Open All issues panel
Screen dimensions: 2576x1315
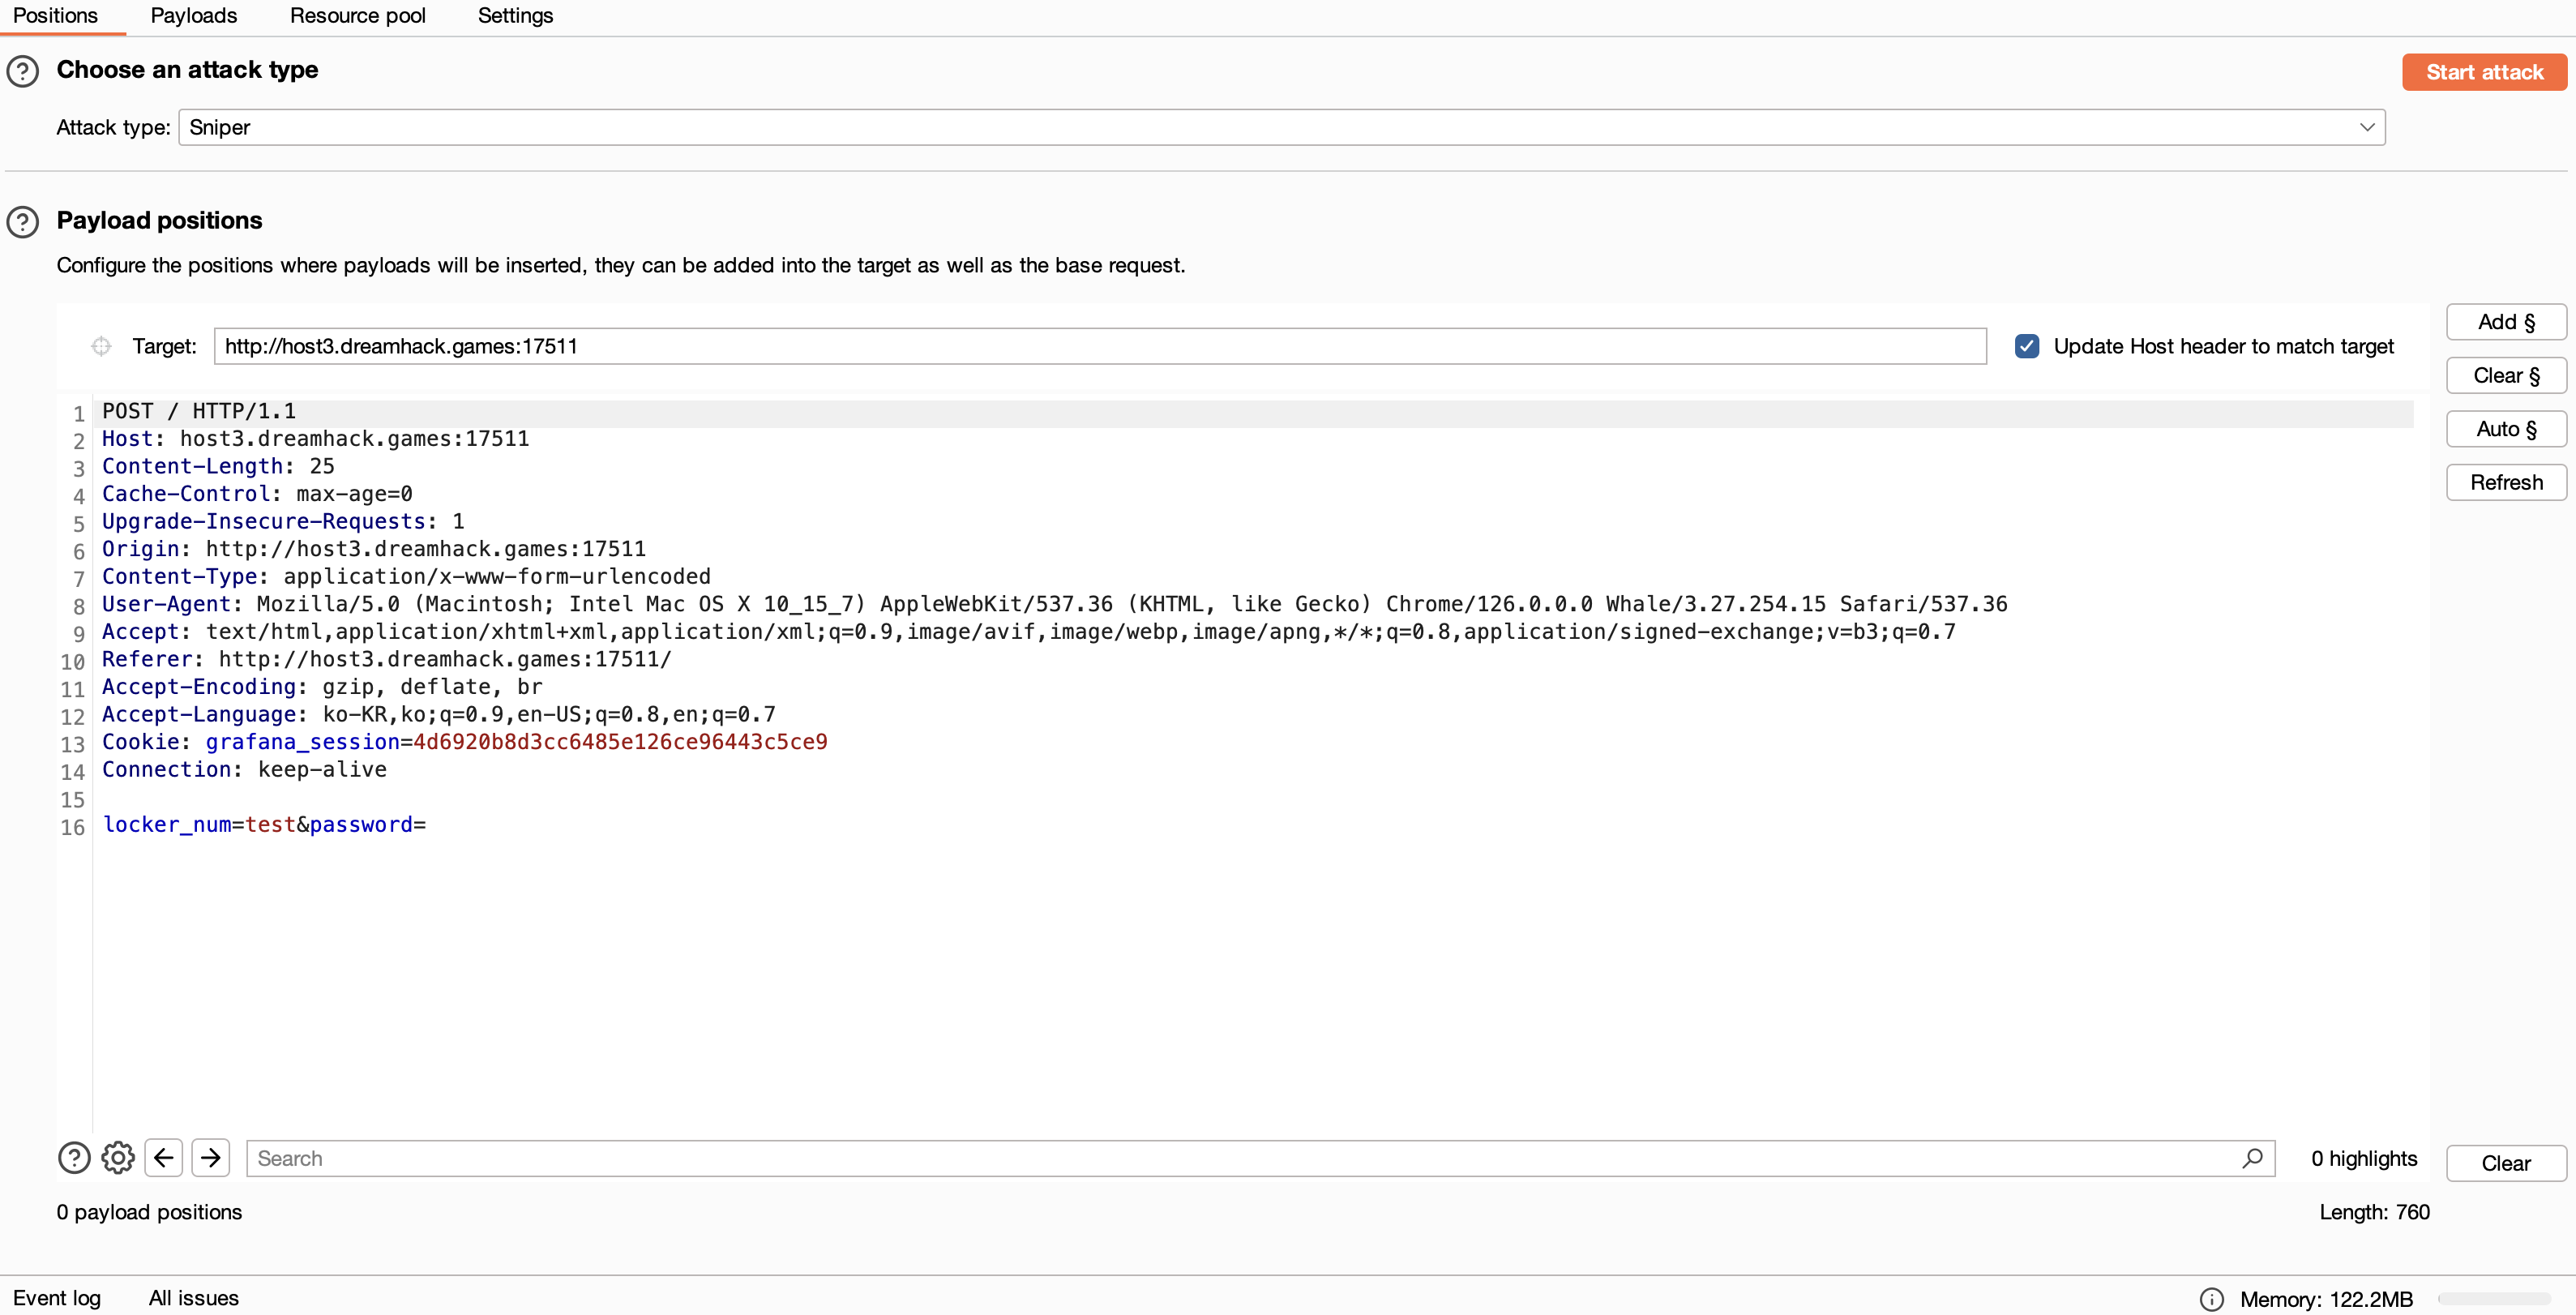coord(194,1298)
